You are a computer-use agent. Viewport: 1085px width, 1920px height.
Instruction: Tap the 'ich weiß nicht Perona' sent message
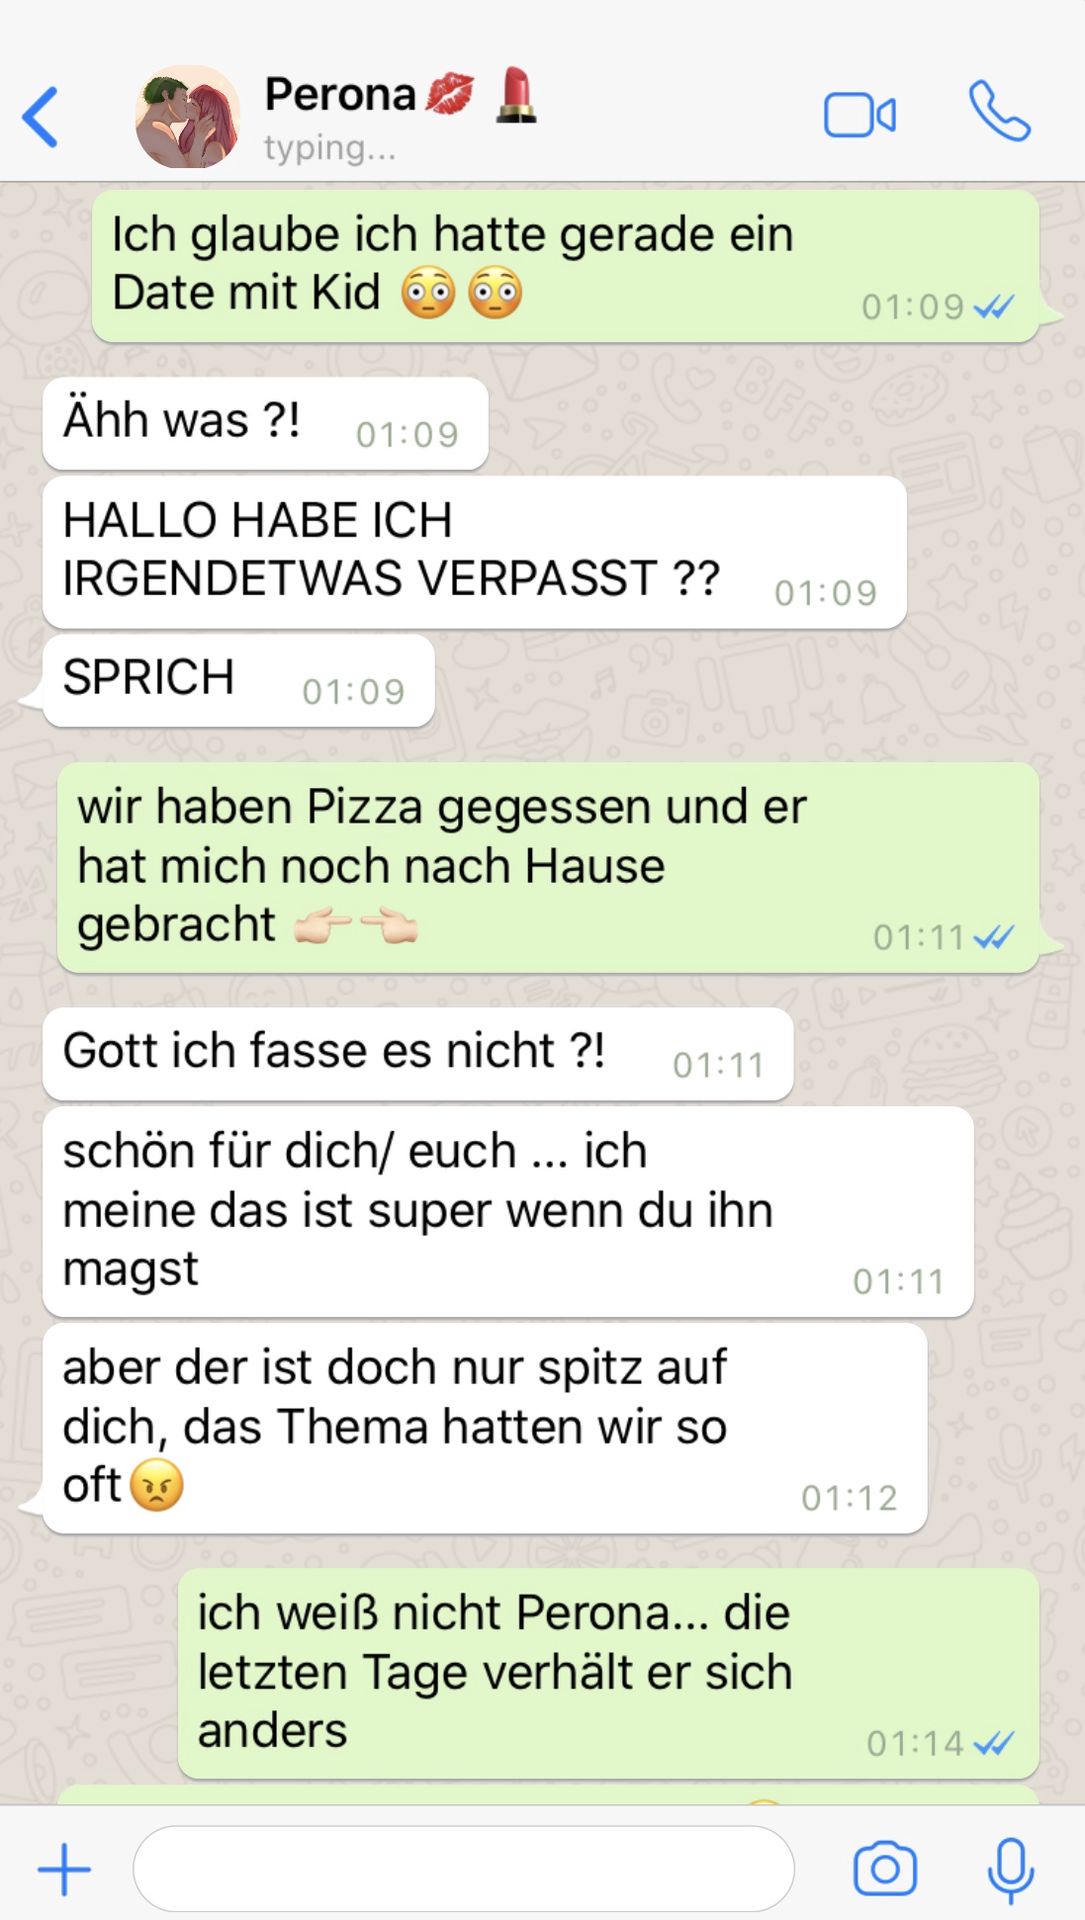pos(608,1673)
